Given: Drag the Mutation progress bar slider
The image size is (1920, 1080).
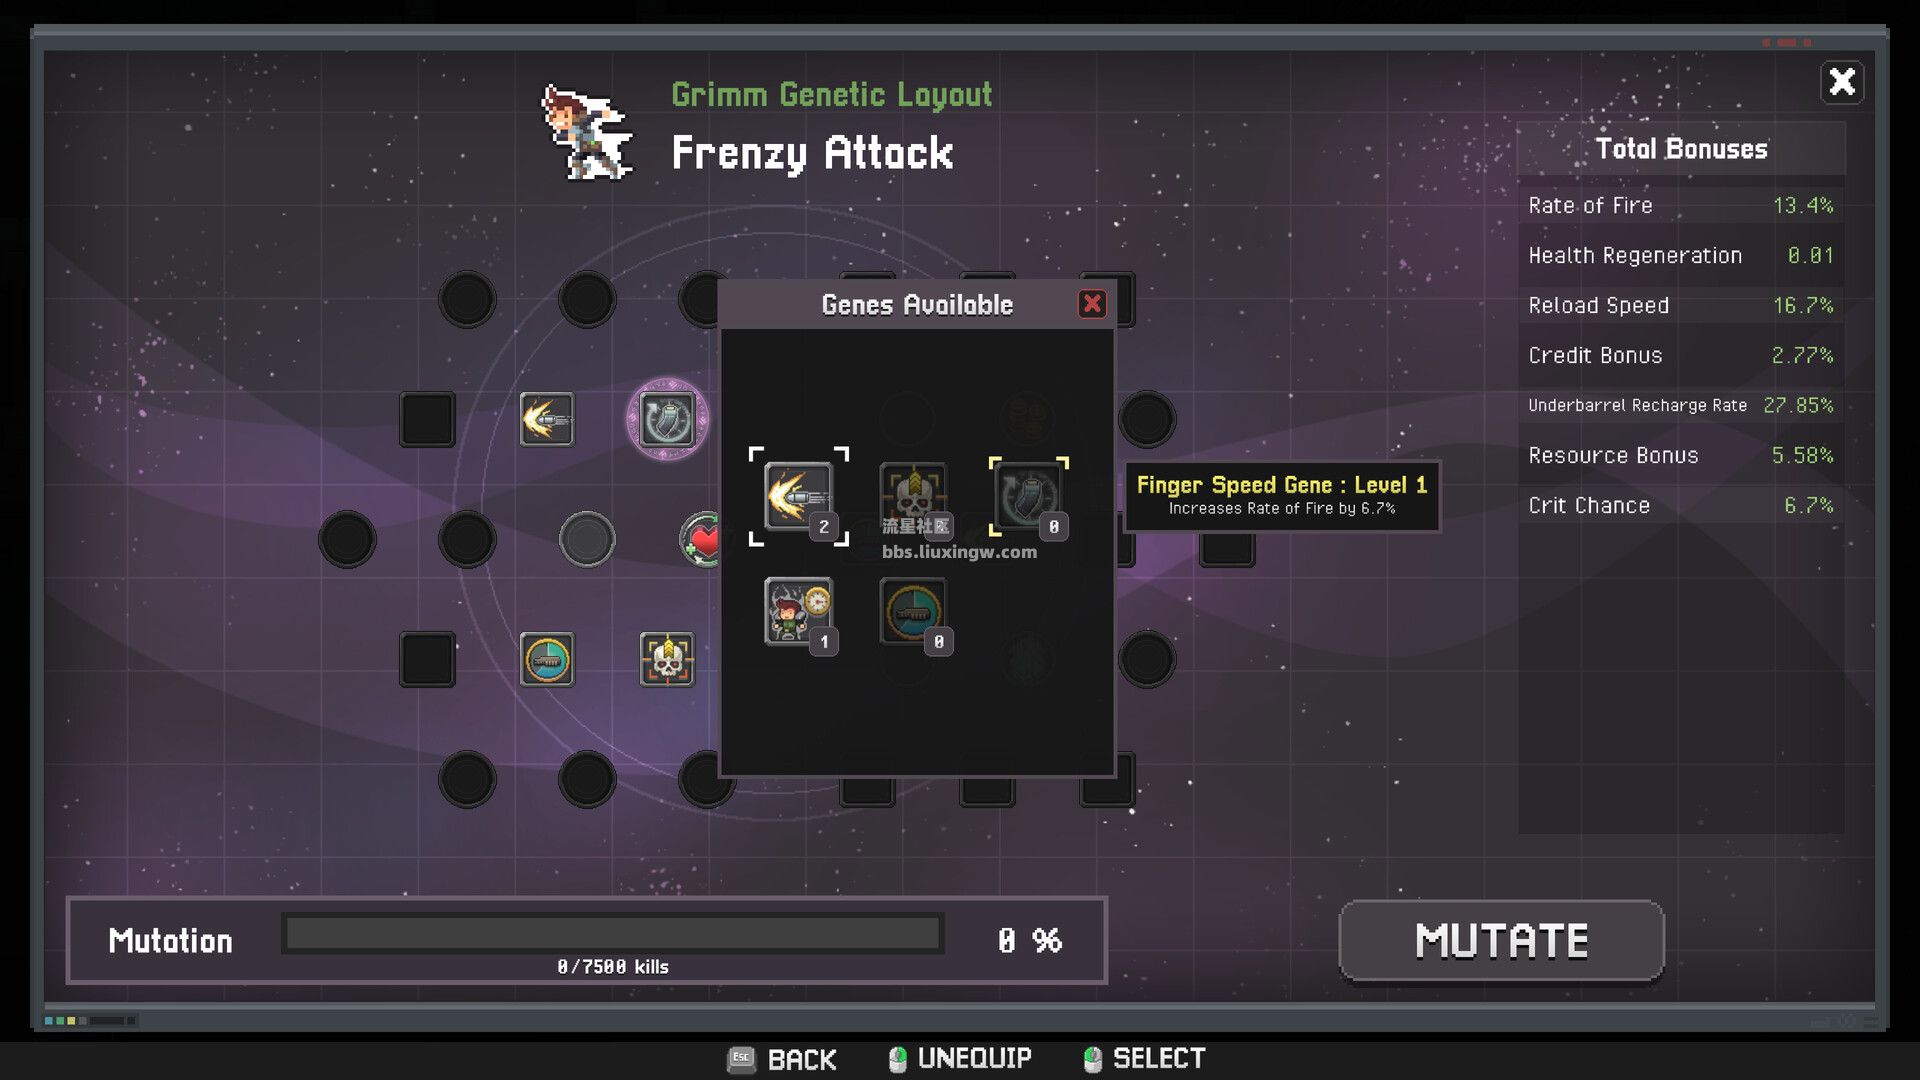Looking at the screenshot, I should 281,940.
